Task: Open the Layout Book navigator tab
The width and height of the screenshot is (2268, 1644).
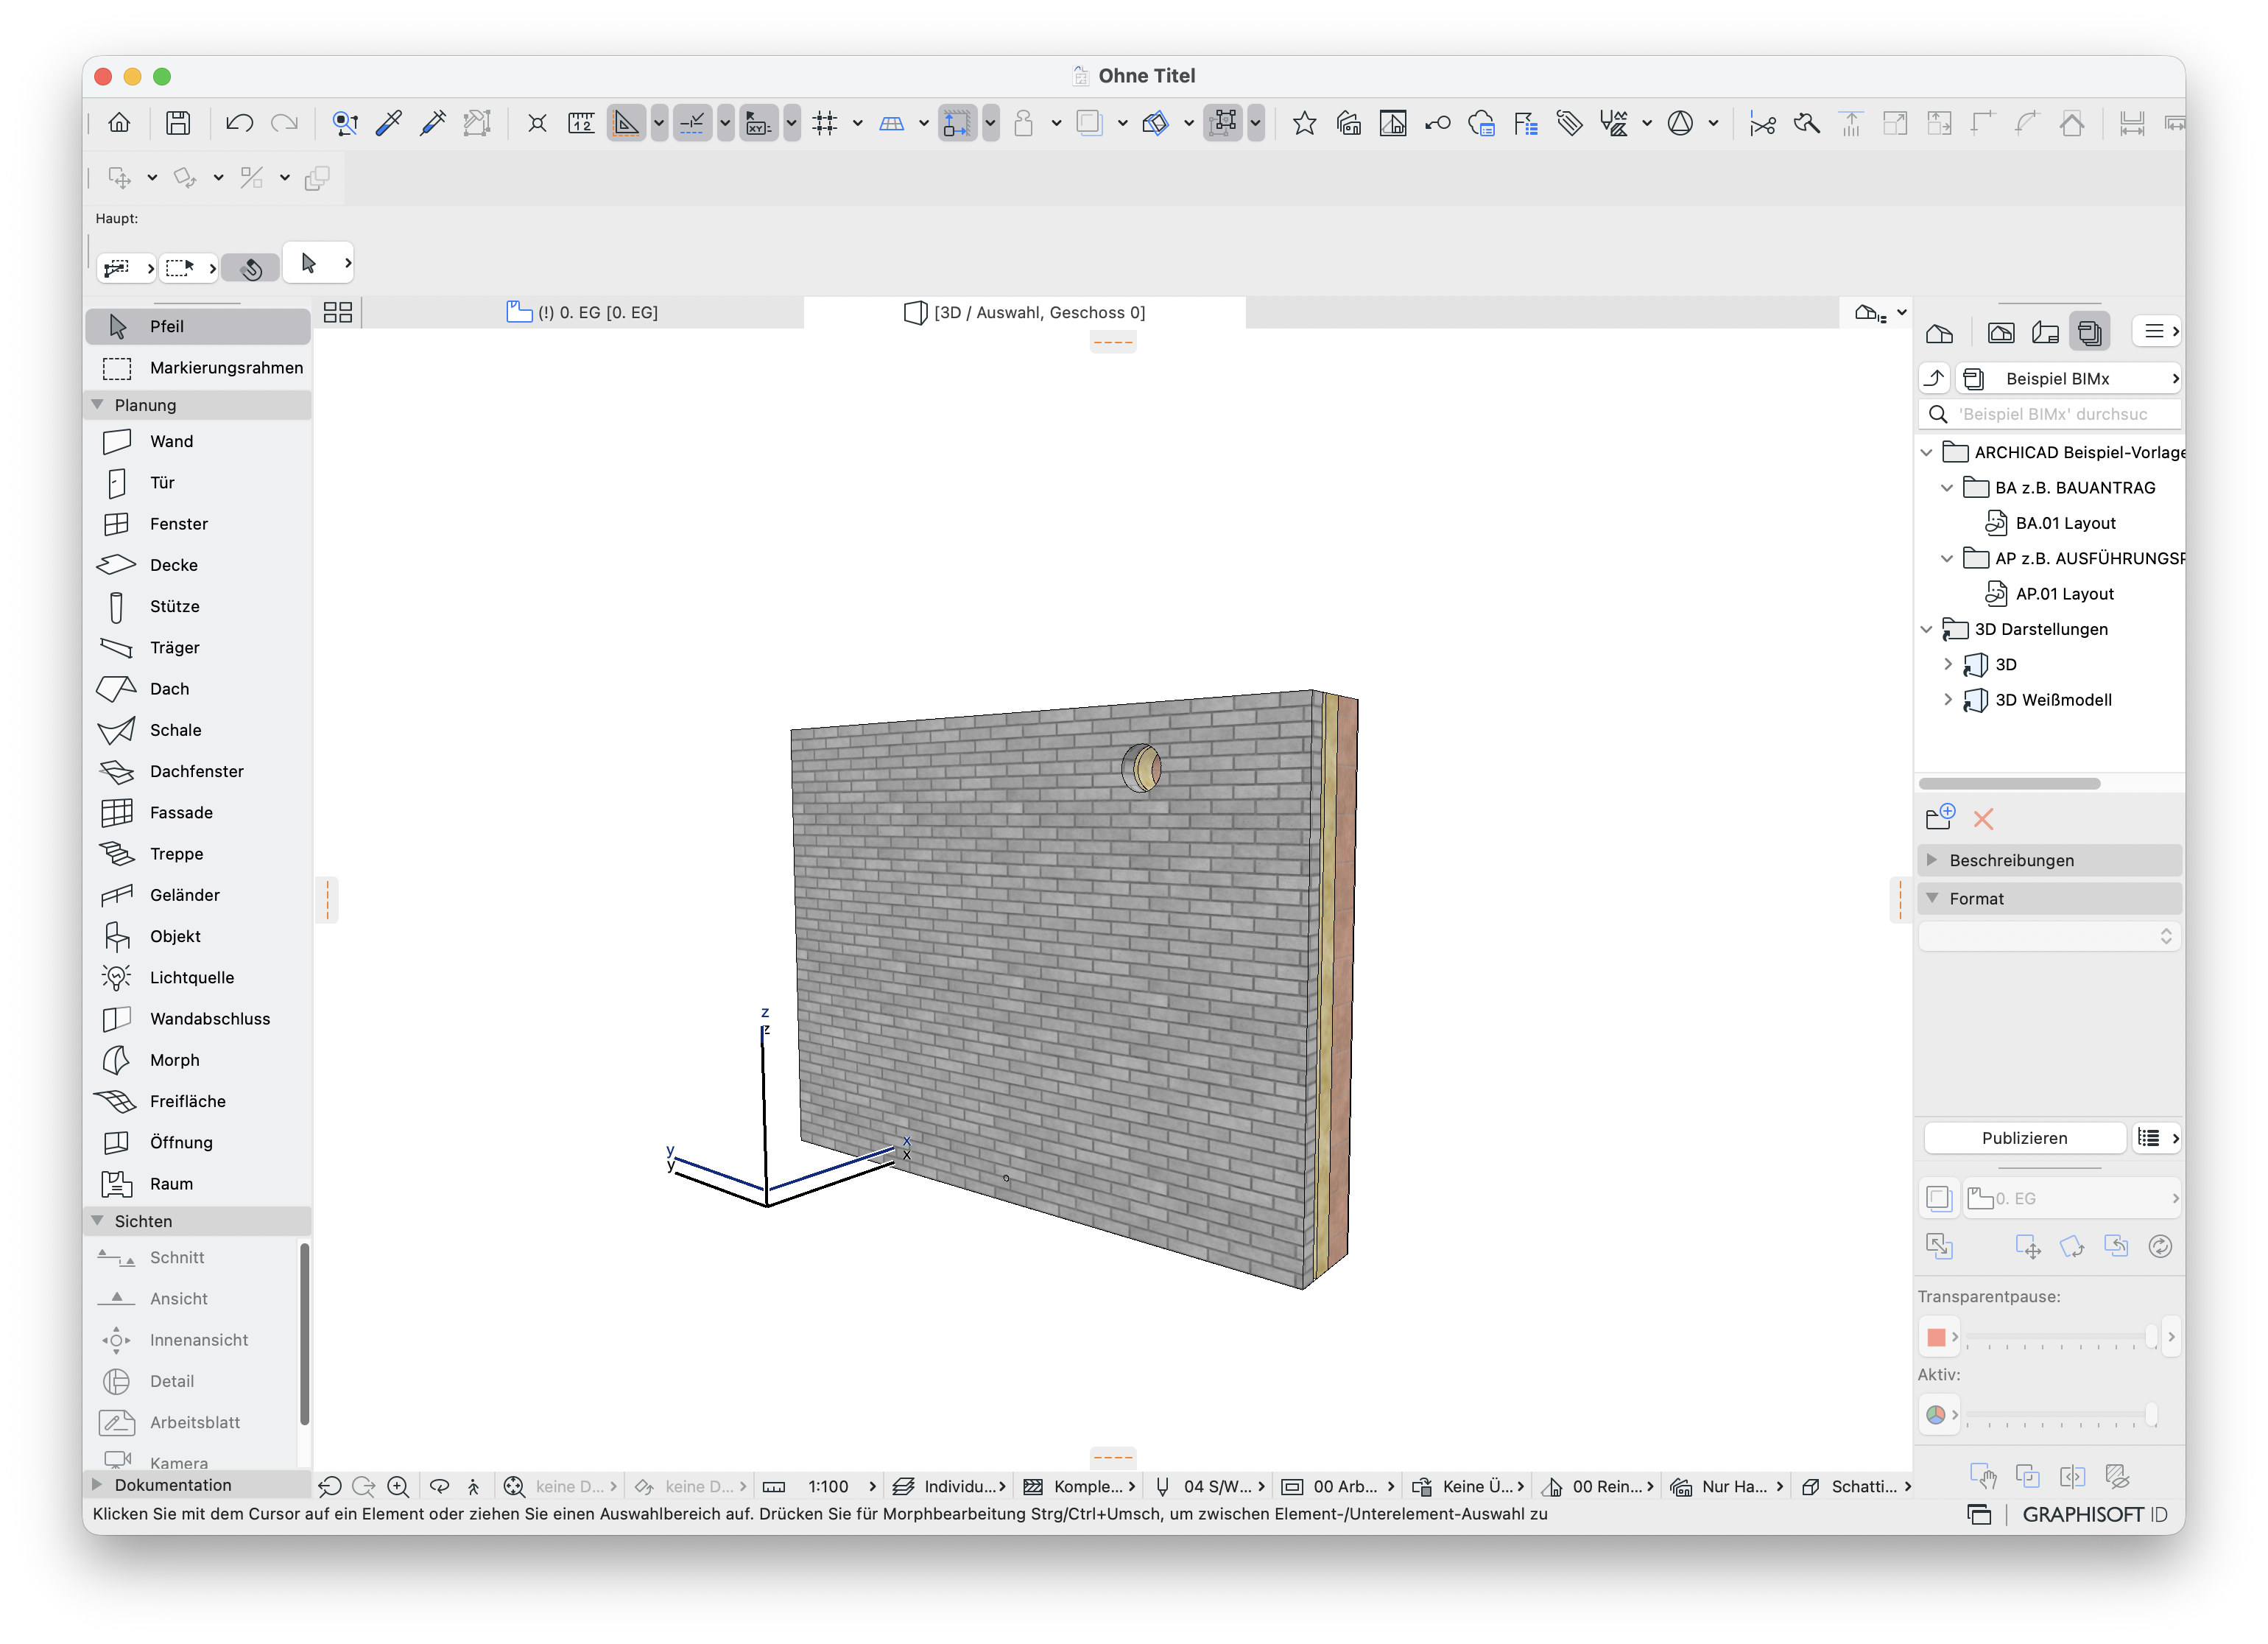Action: (x=2045, y=333)
